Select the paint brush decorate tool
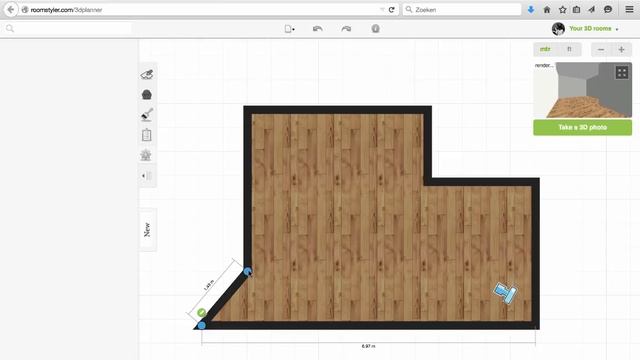This screenshot has width=640, height=360. point(147,115)
